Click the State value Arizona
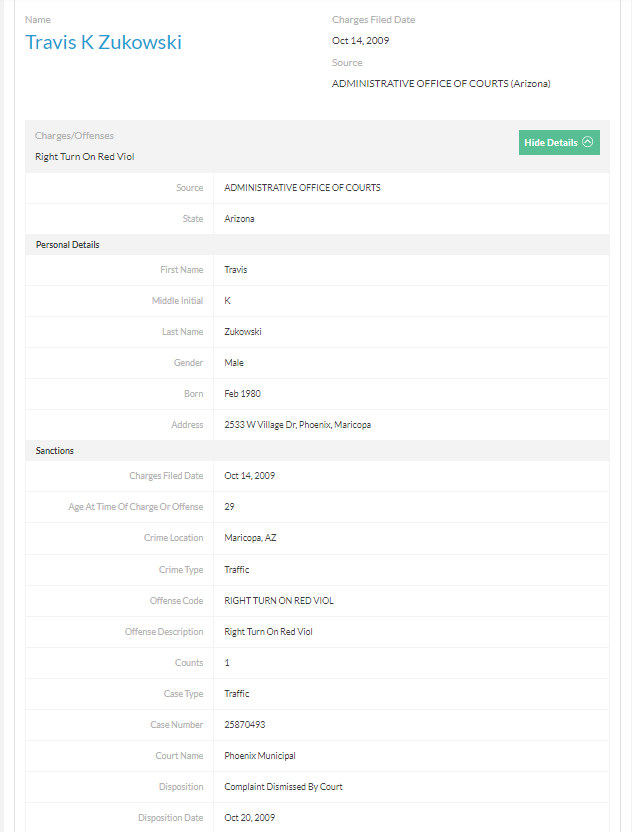 (240, 218)
